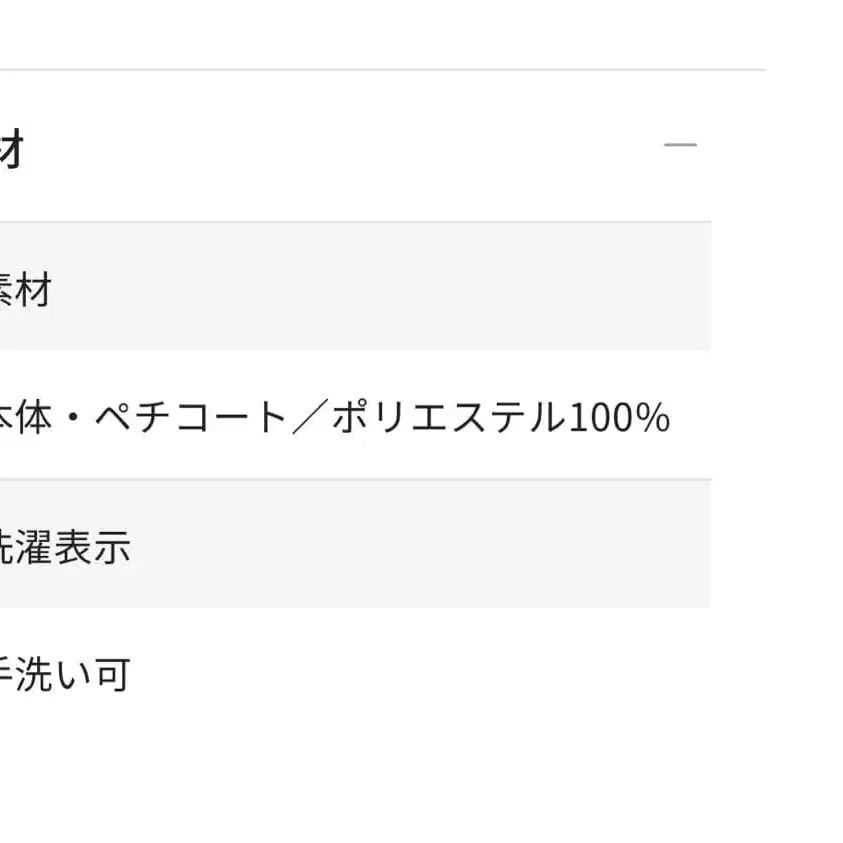
Task: Toggle visibility of the material information section
Action: (681, 144)
